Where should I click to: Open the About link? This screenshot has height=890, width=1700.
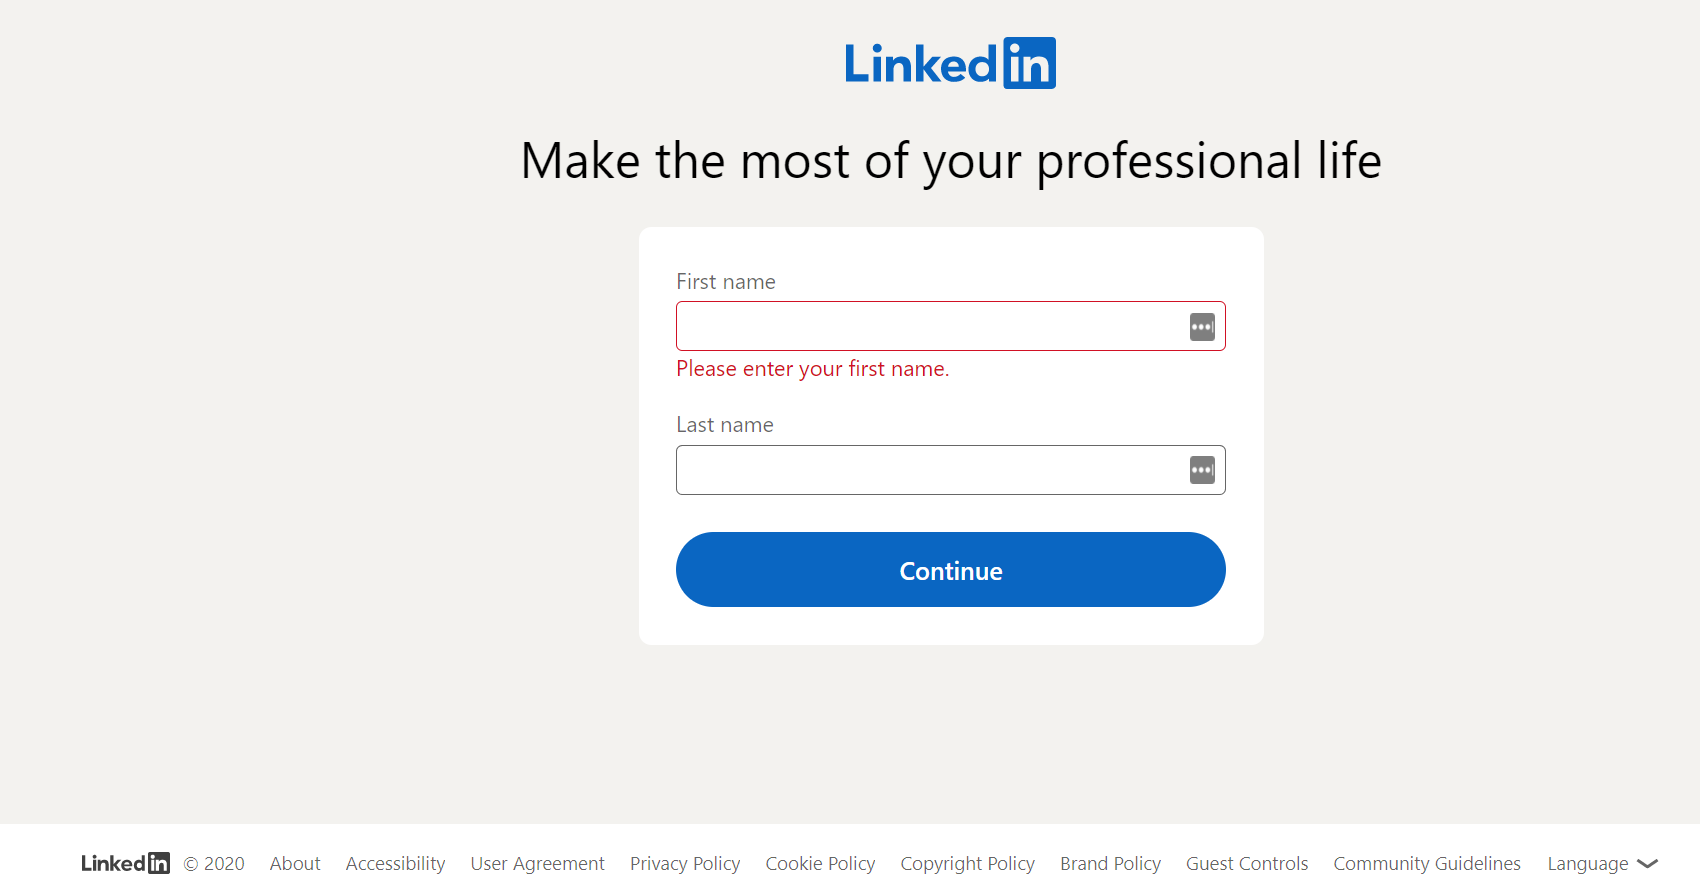[295, 864]
